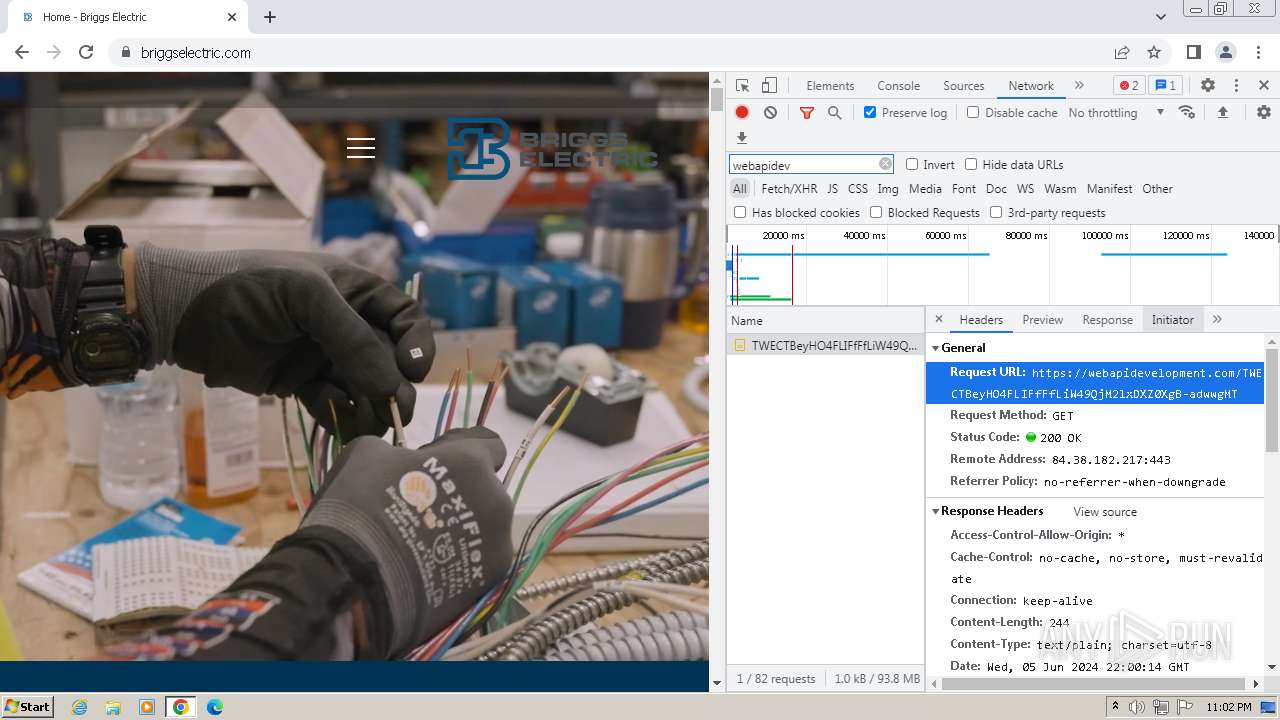Viewport: 1280px width, 720px height.
Task: Filter requests by Doc type
Action: 996,189
